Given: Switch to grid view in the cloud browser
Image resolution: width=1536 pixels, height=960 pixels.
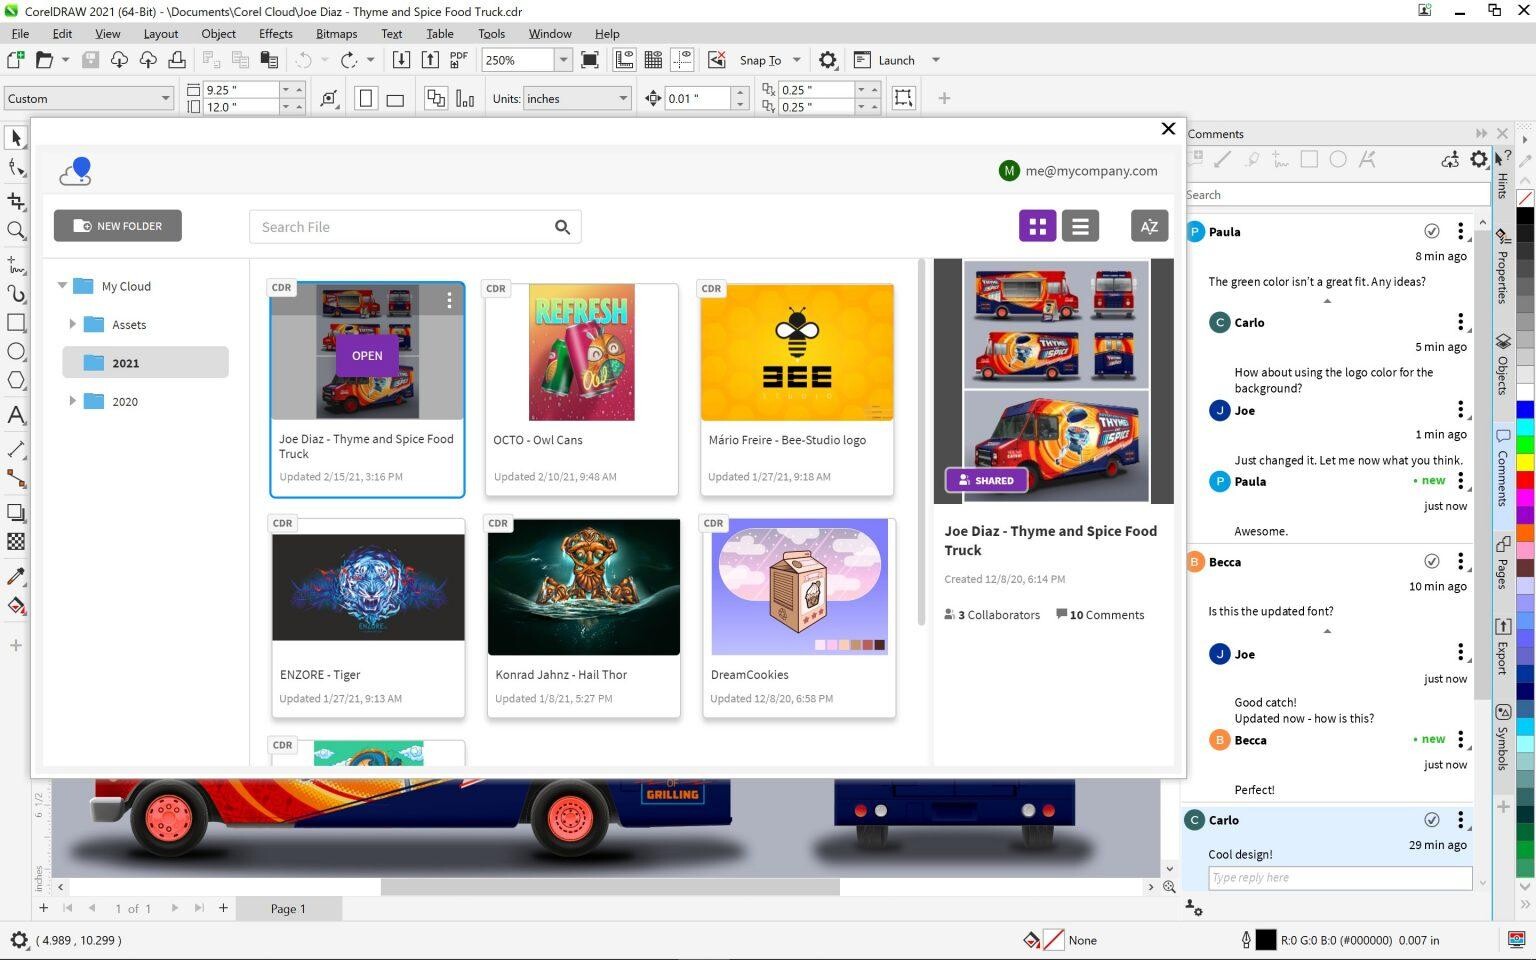Looking at the screenshot, I should tap(1037, 225).
